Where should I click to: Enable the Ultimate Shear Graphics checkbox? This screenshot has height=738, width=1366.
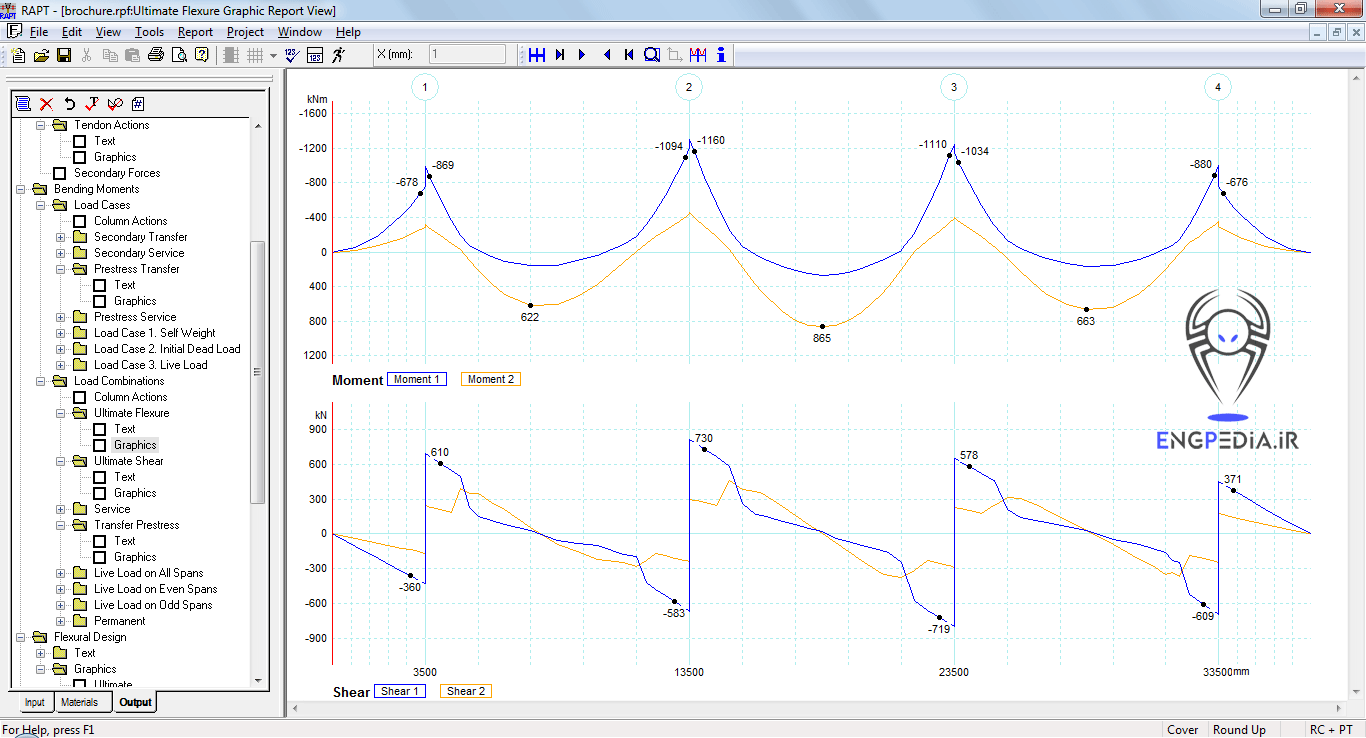point(100,493)
